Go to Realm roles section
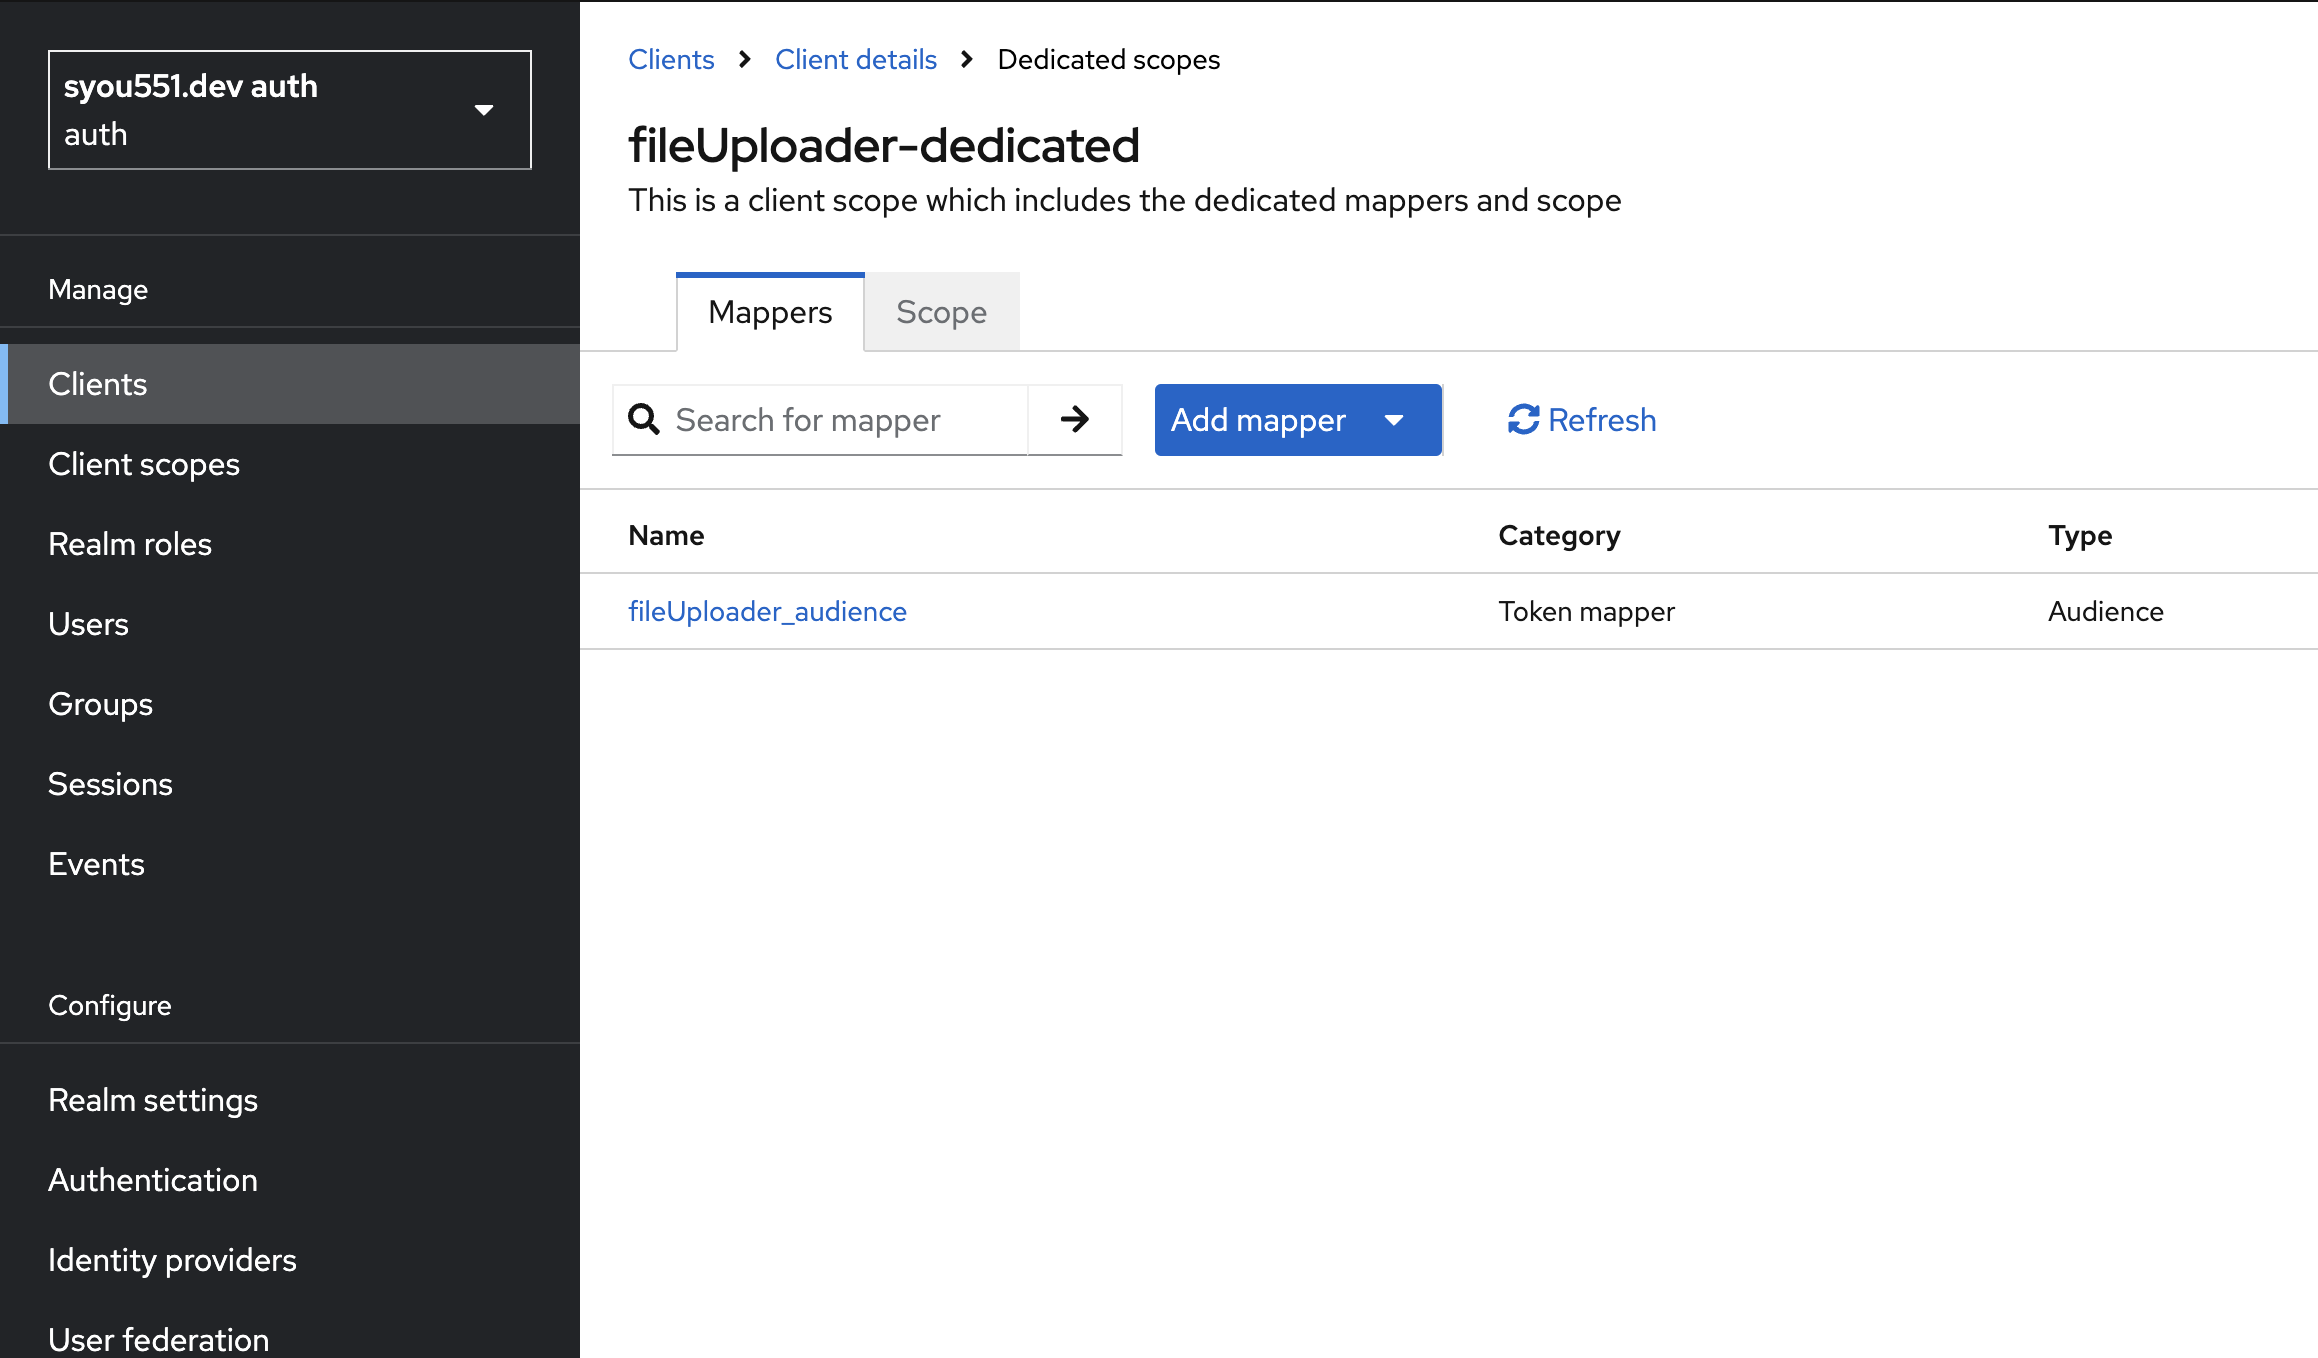Screen dimensions: 2318x1358 point(129,543)
